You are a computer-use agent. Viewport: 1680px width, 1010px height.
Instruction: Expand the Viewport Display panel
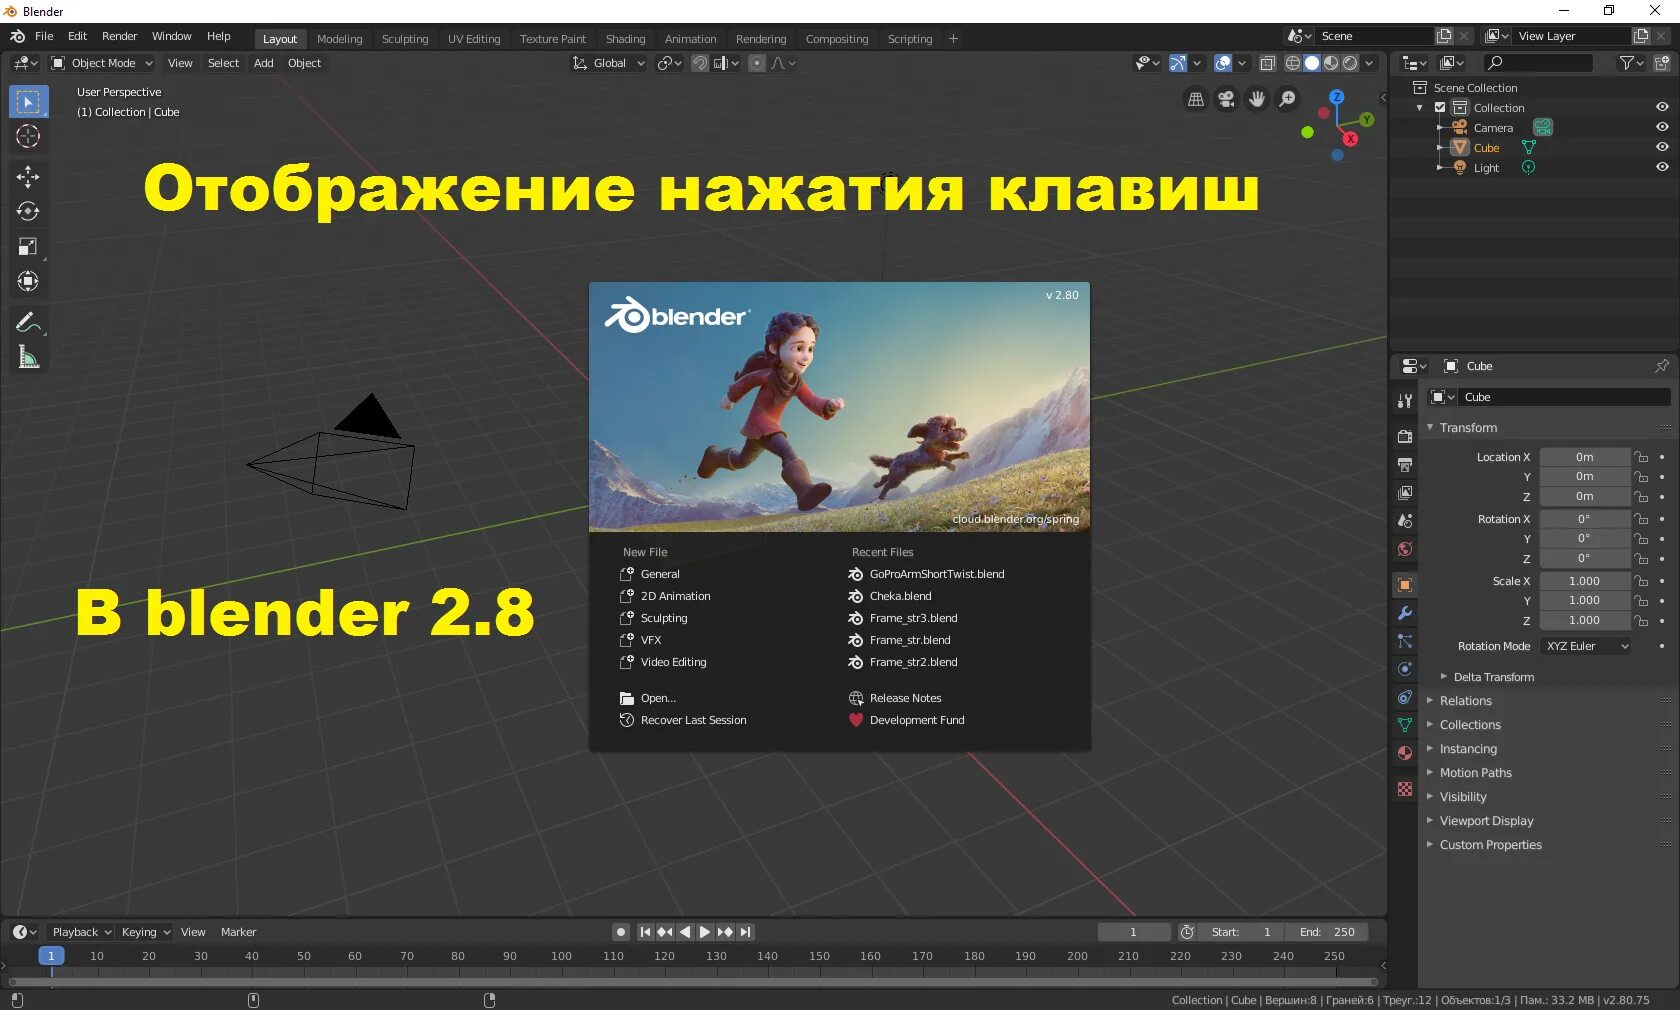click(1486, 821)
